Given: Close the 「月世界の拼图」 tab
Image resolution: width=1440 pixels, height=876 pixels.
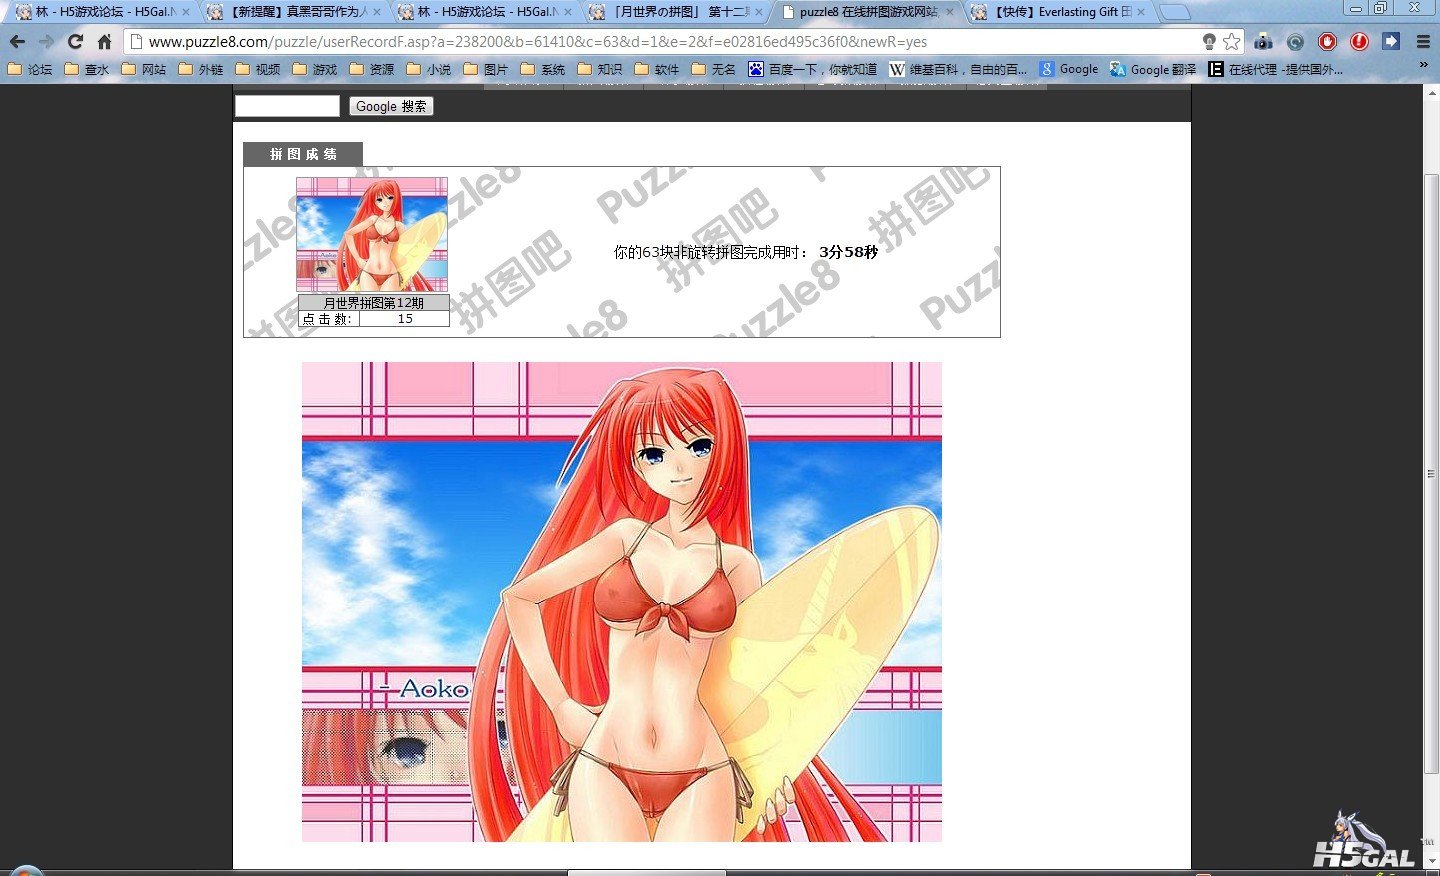Looking at the screenshot, I should pyautogui.click(x=759, y=12).
